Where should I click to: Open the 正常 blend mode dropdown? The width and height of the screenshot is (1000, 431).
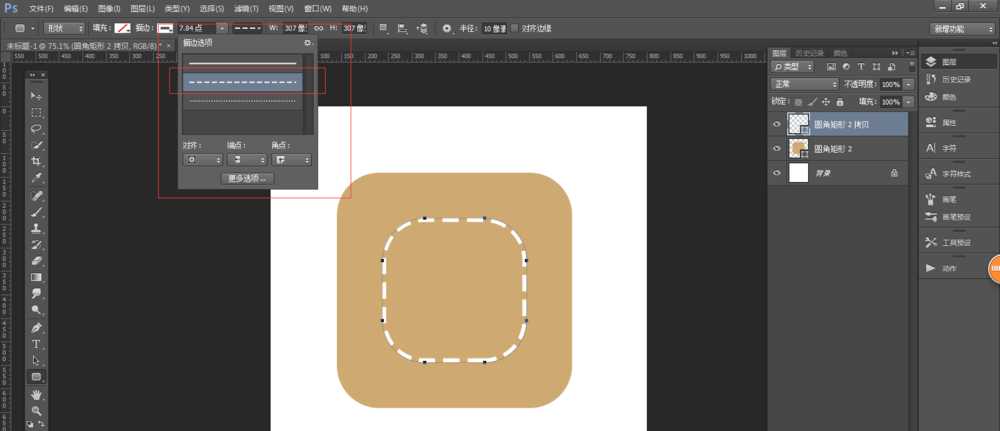click(x=805, y=84)
